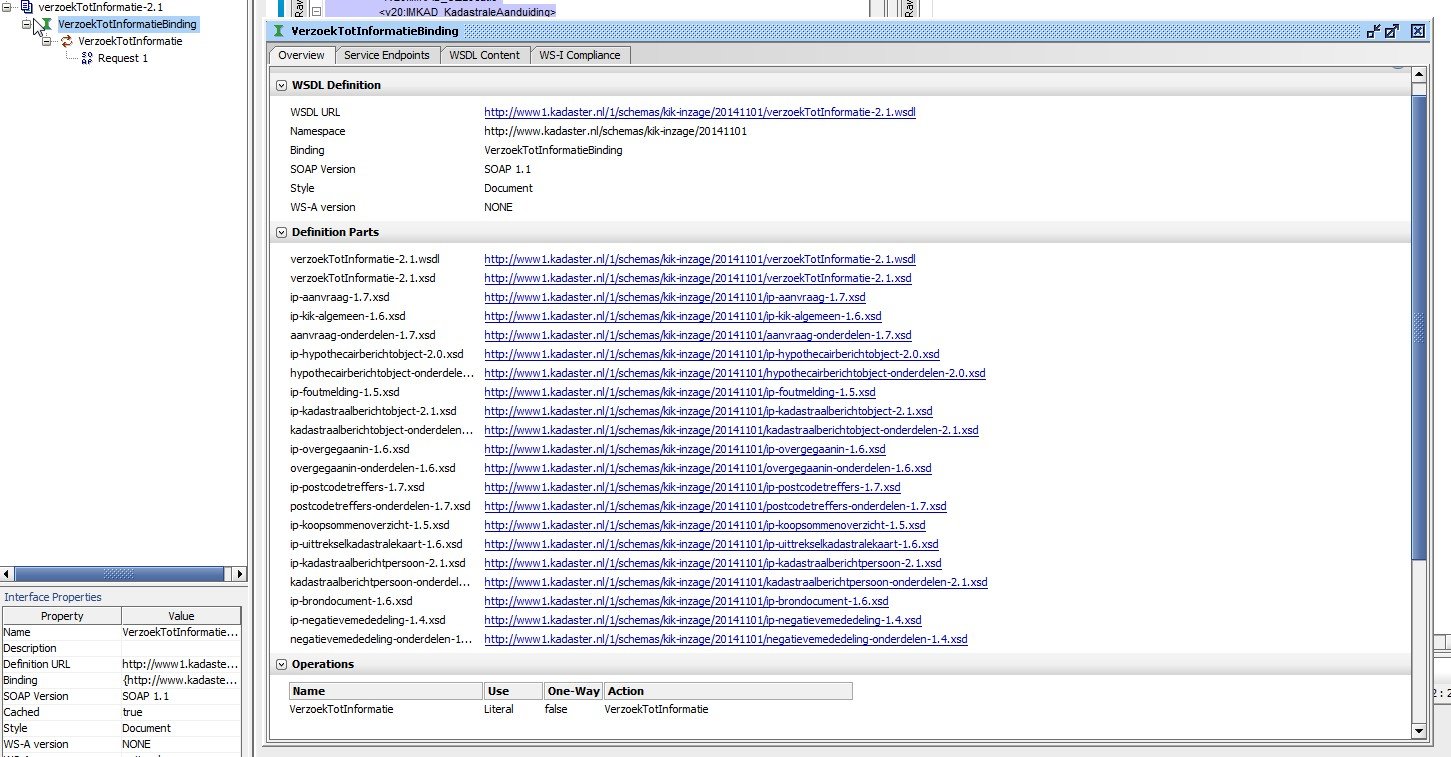
Task: Open the kadastraalberichtobject-onderdelen-2.1.xsd link
Action: (731, 430)
